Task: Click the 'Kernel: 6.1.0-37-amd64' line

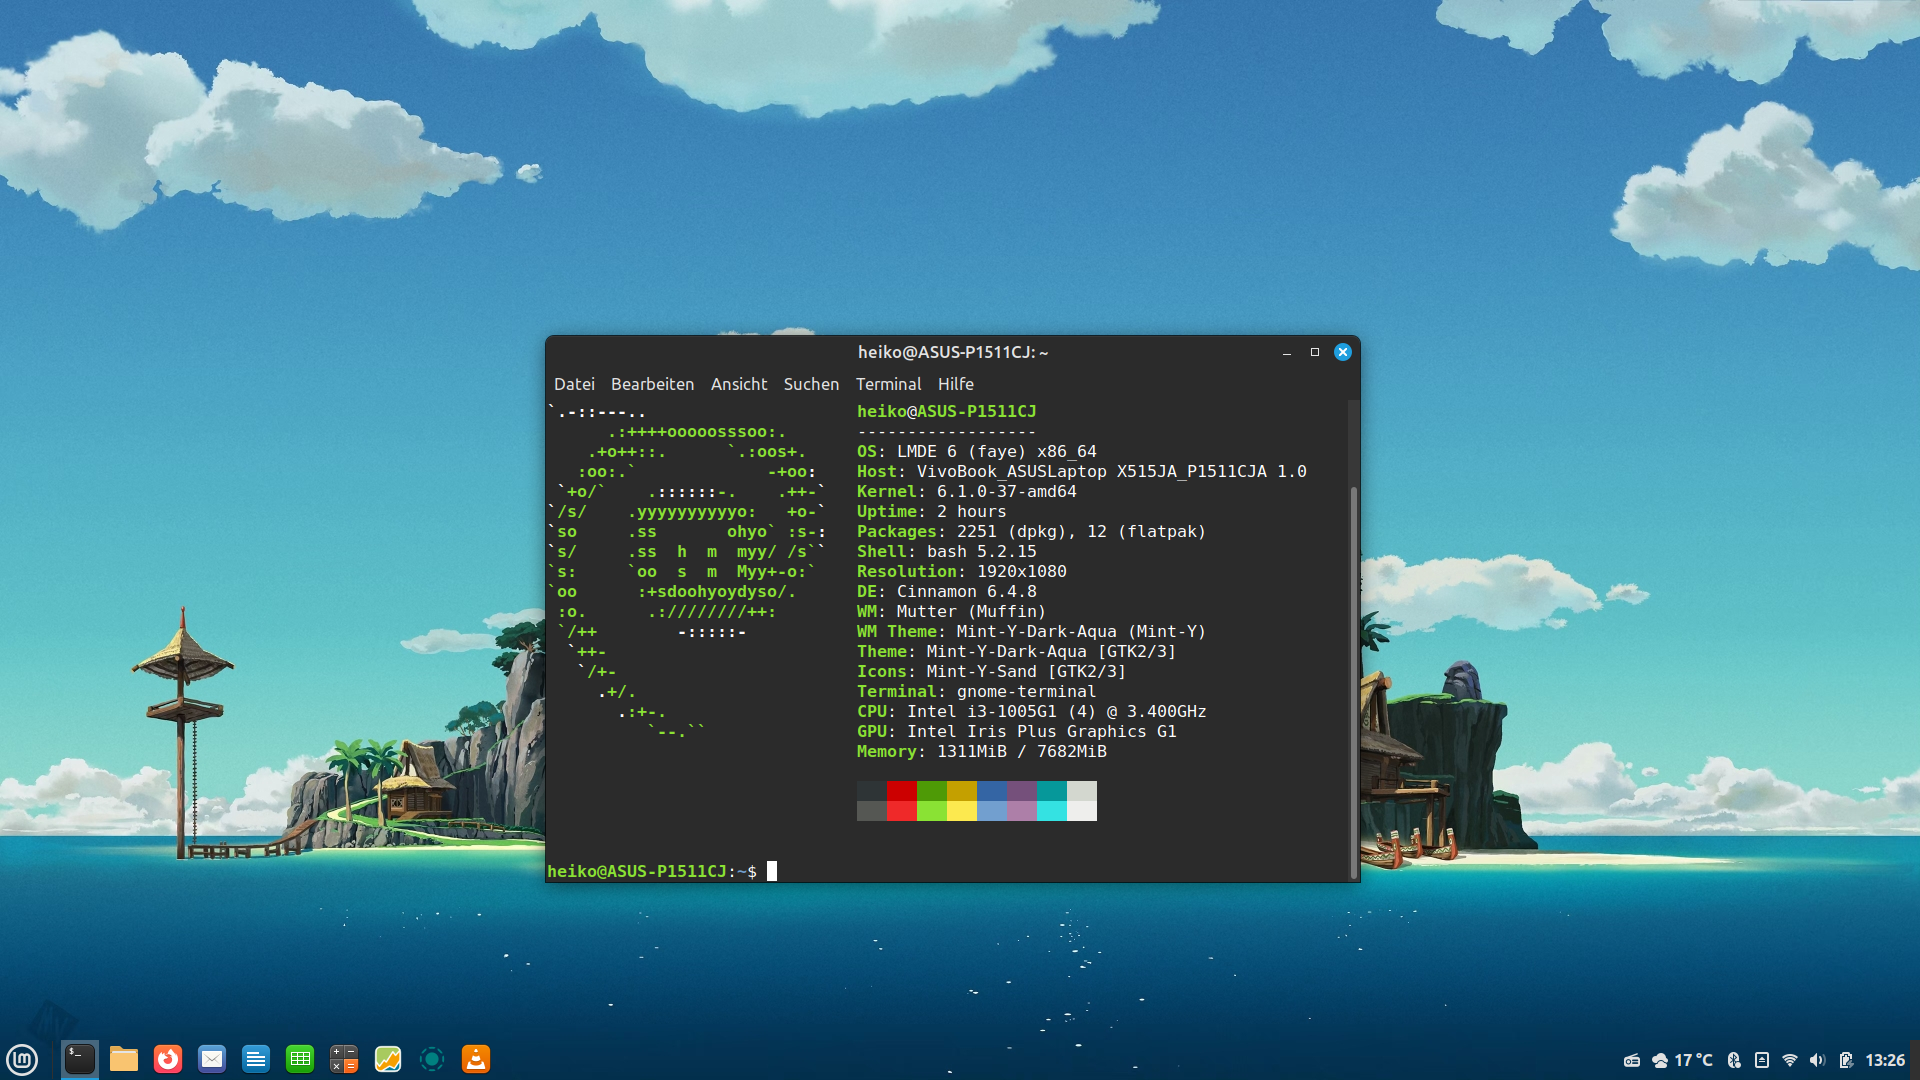Action: click(967, 491)
